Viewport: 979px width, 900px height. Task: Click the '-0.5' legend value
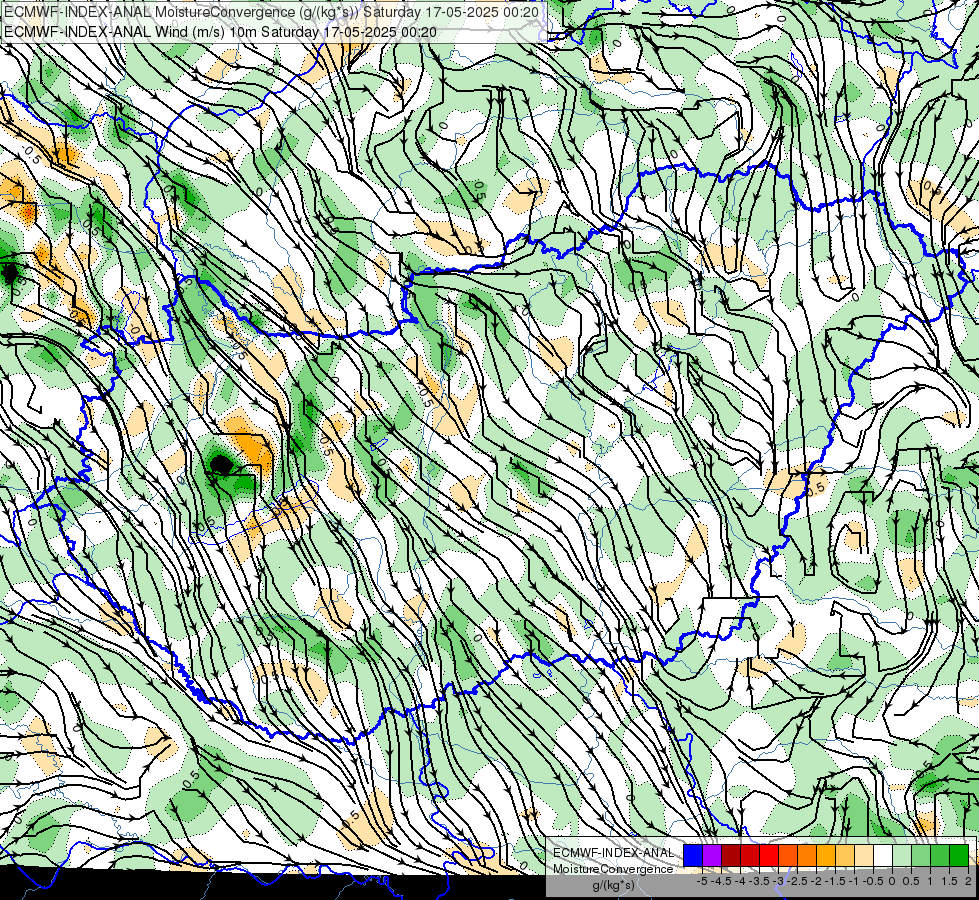873,881
